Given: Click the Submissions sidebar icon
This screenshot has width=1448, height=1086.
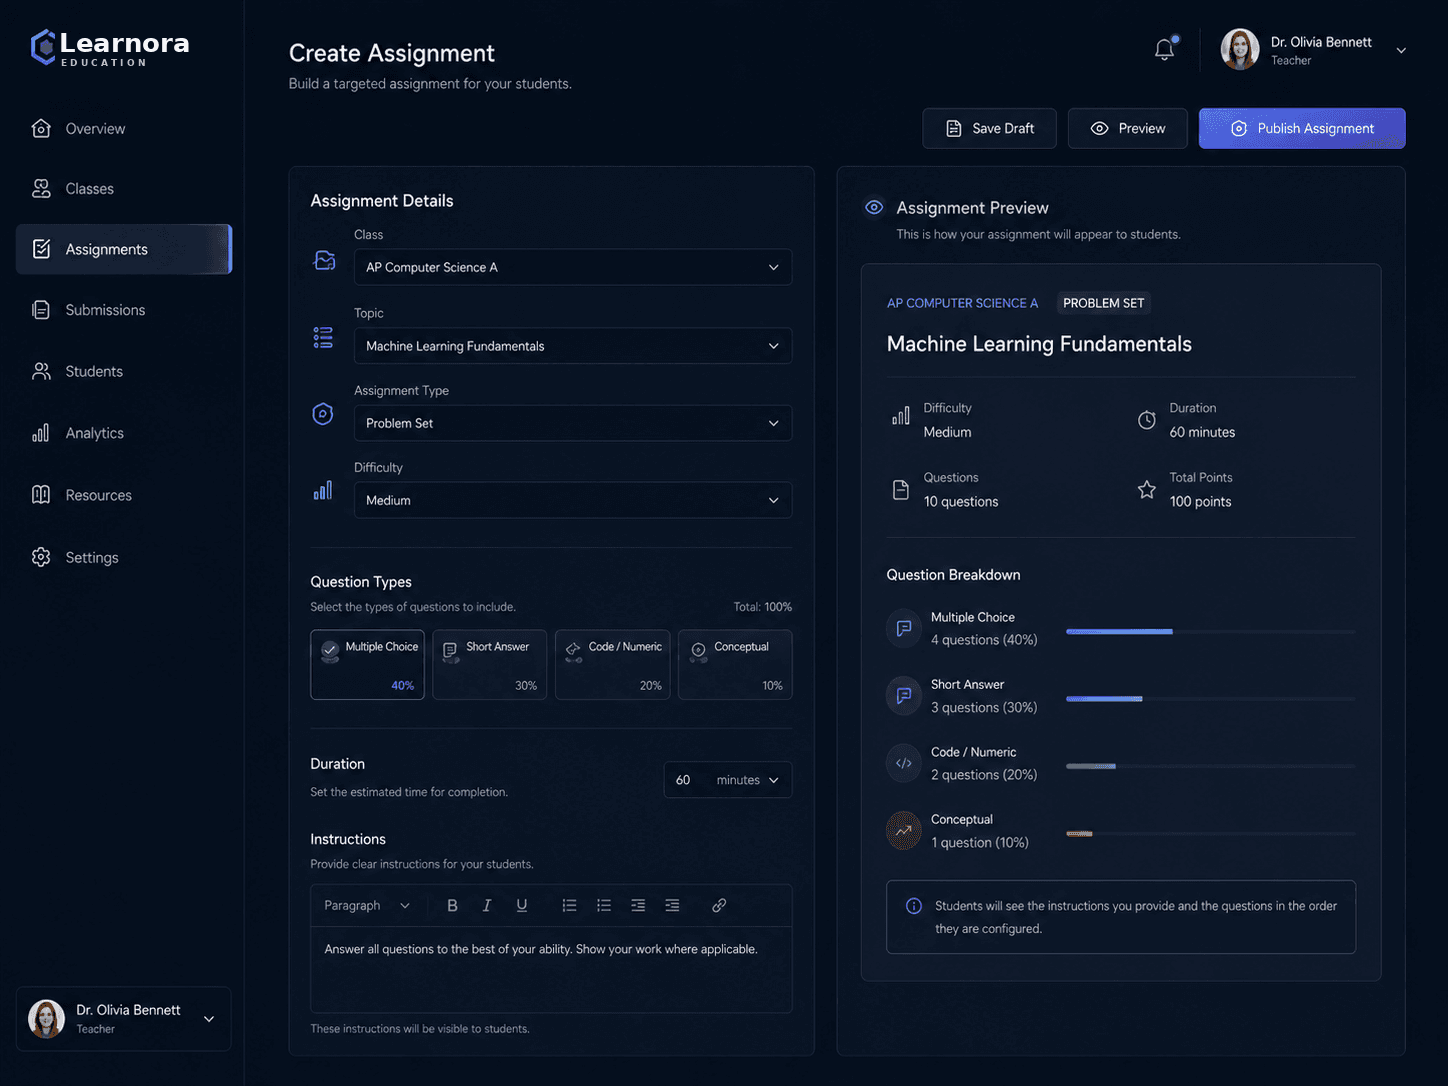Looking at the screenshot, I should tap(41, 310).
